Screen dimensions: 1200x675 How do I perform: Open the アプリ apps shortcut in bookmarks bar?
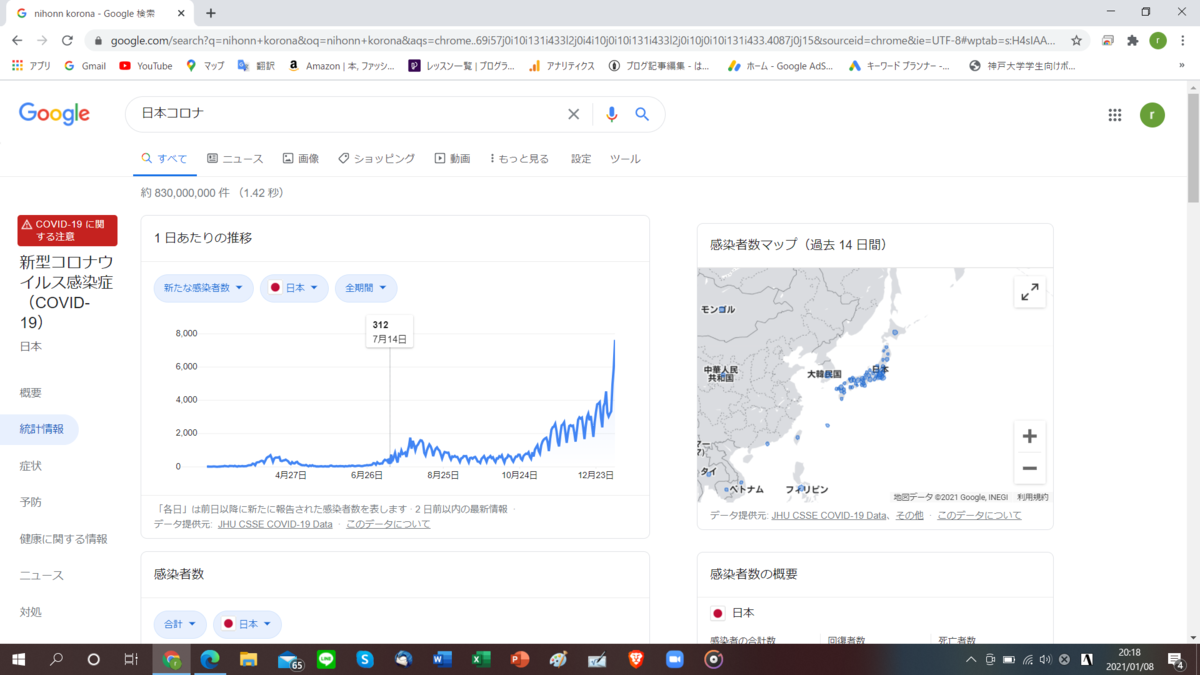pos(31,66)
